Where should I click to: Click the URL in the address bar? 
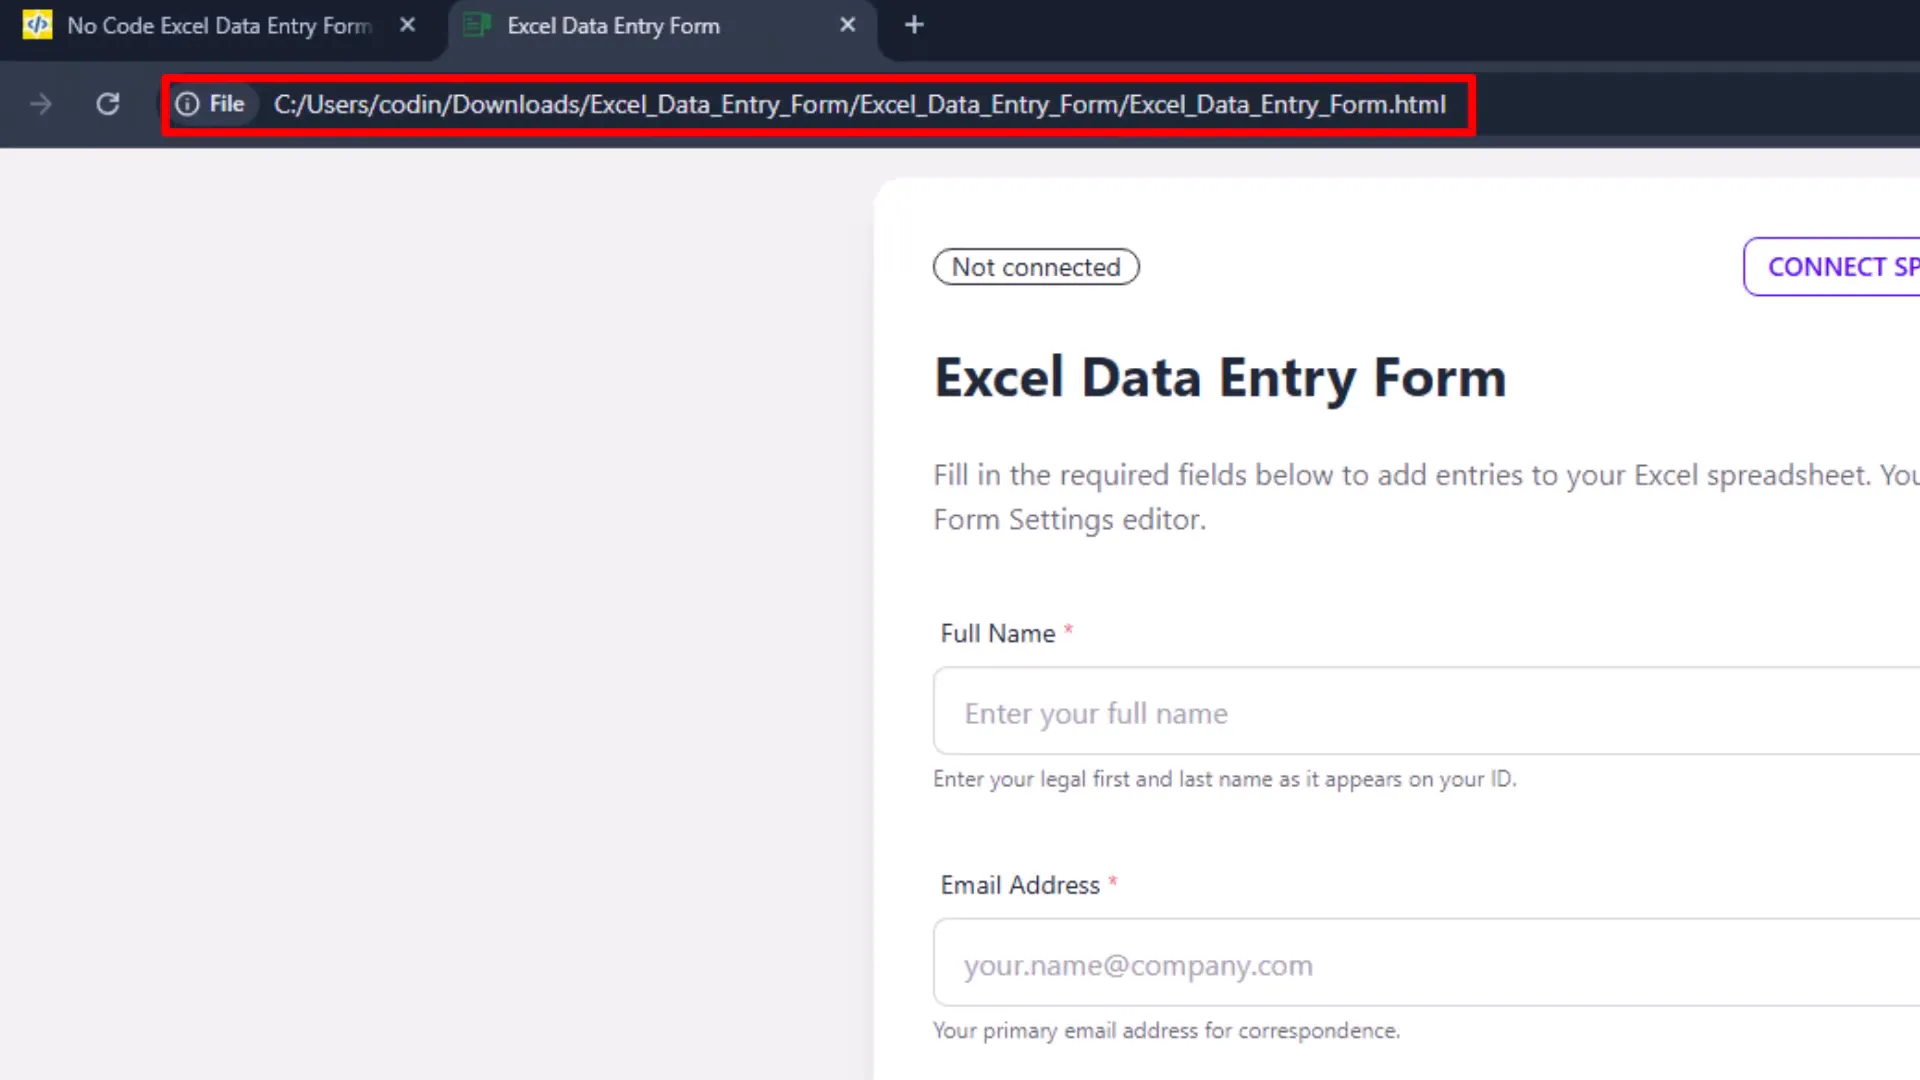(860, 104)
